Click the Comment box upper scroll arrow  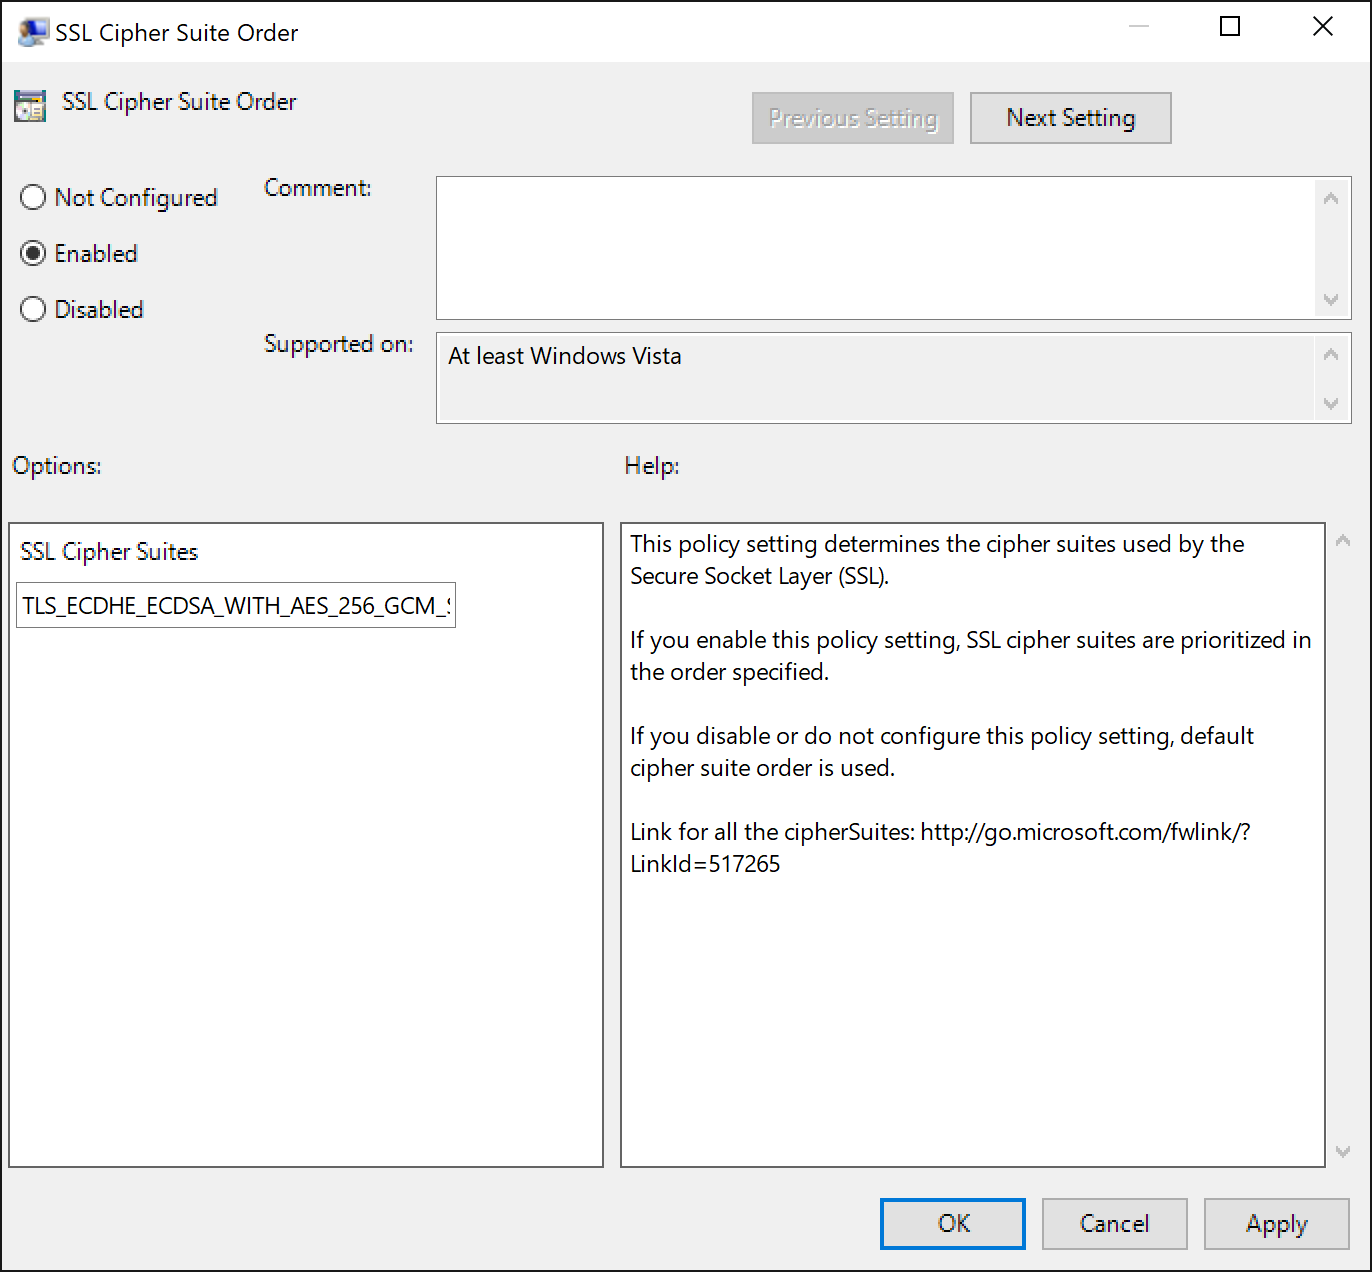(x=1330, y=197)
